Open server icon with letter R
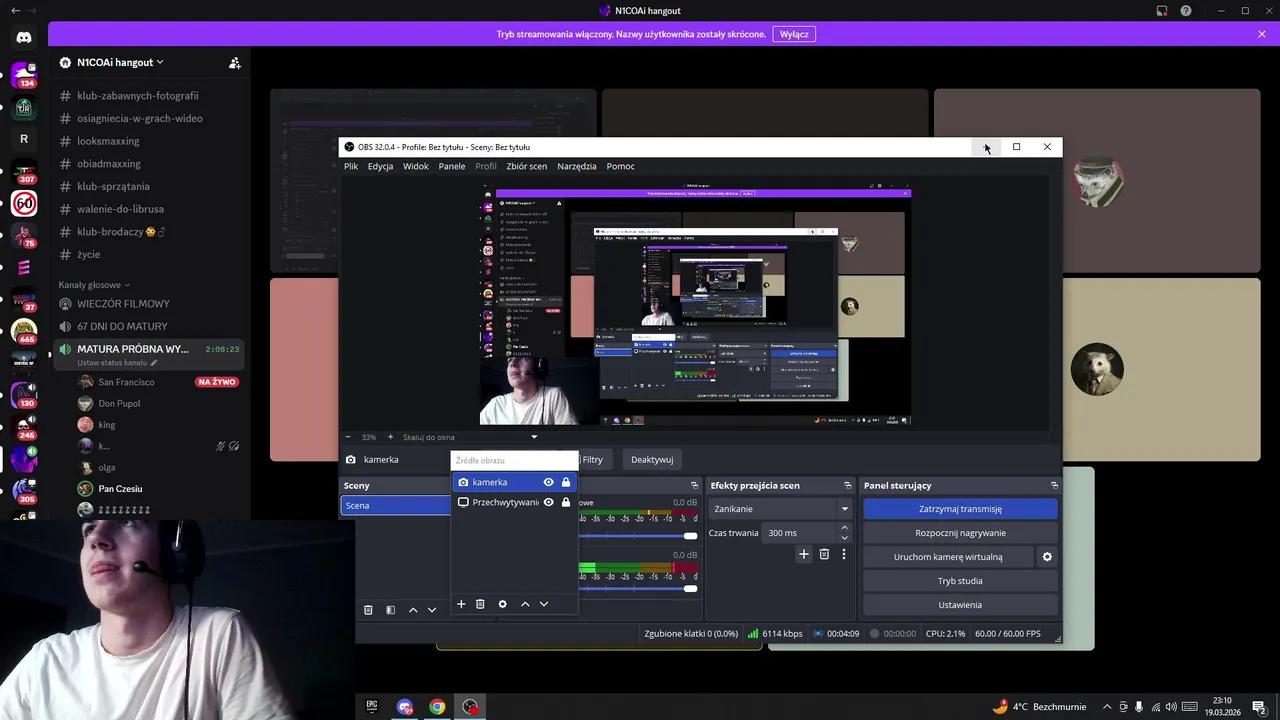Image resolution: width=1280 pixels, height=720 pixels. click(x=24, y=139)
